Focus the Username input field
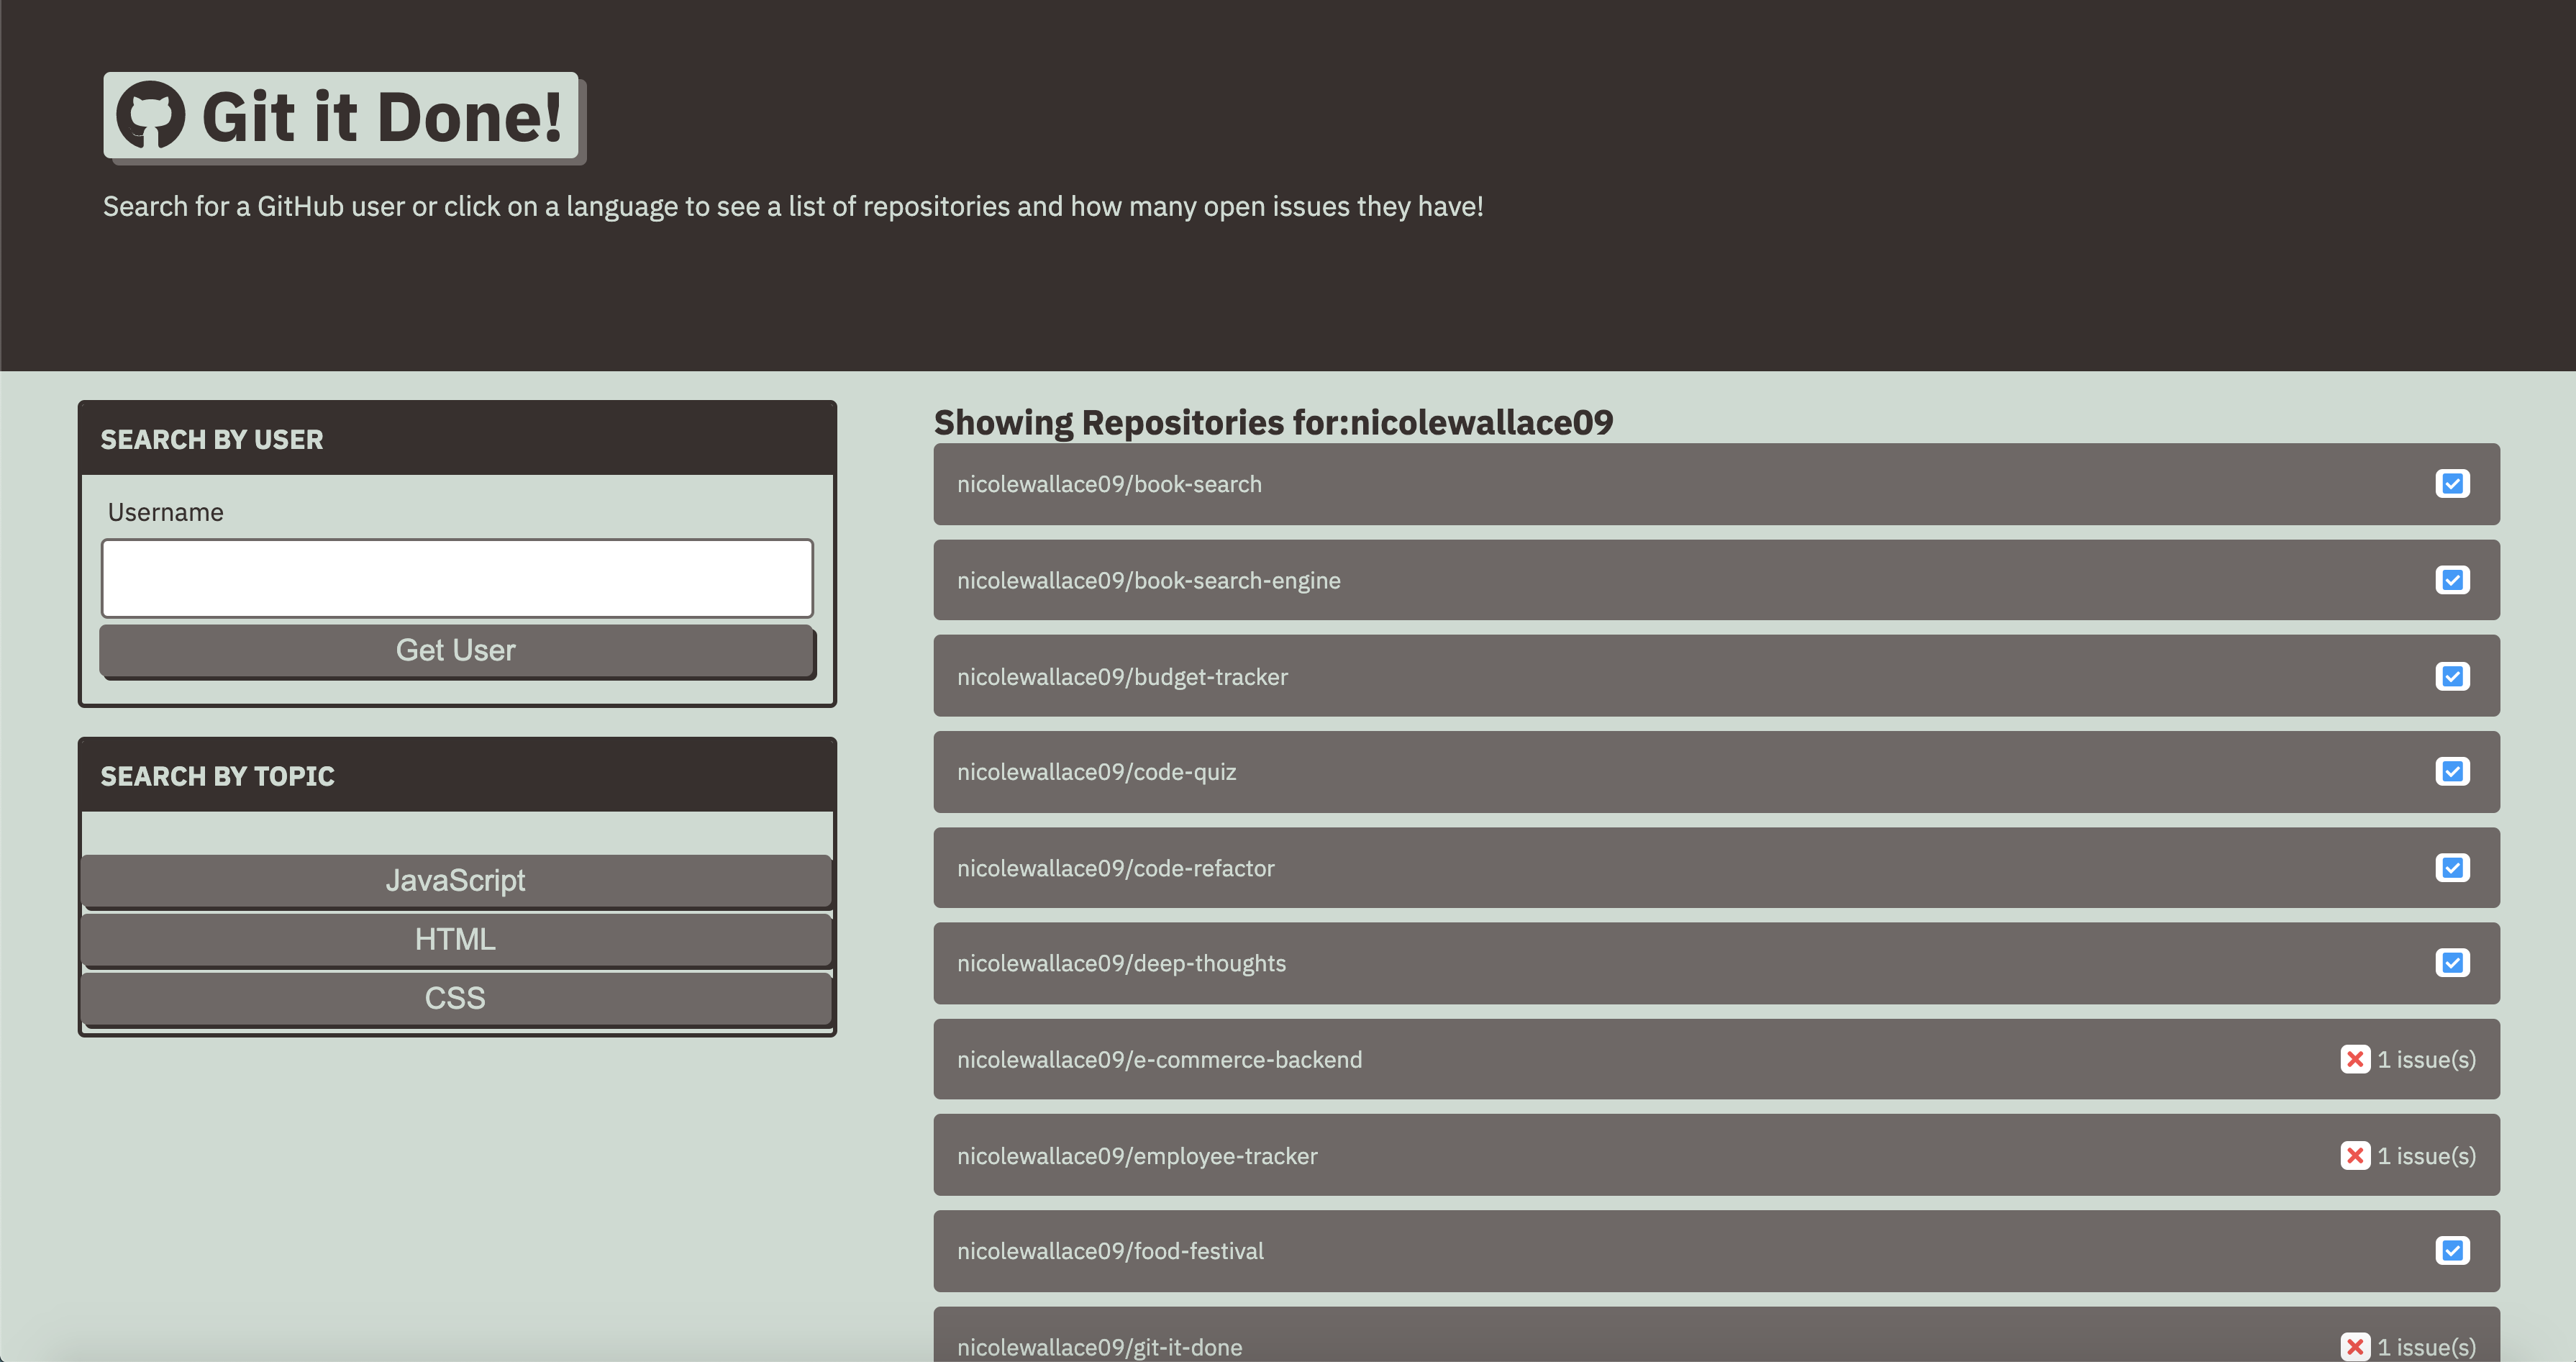 (x=457, y=578)
